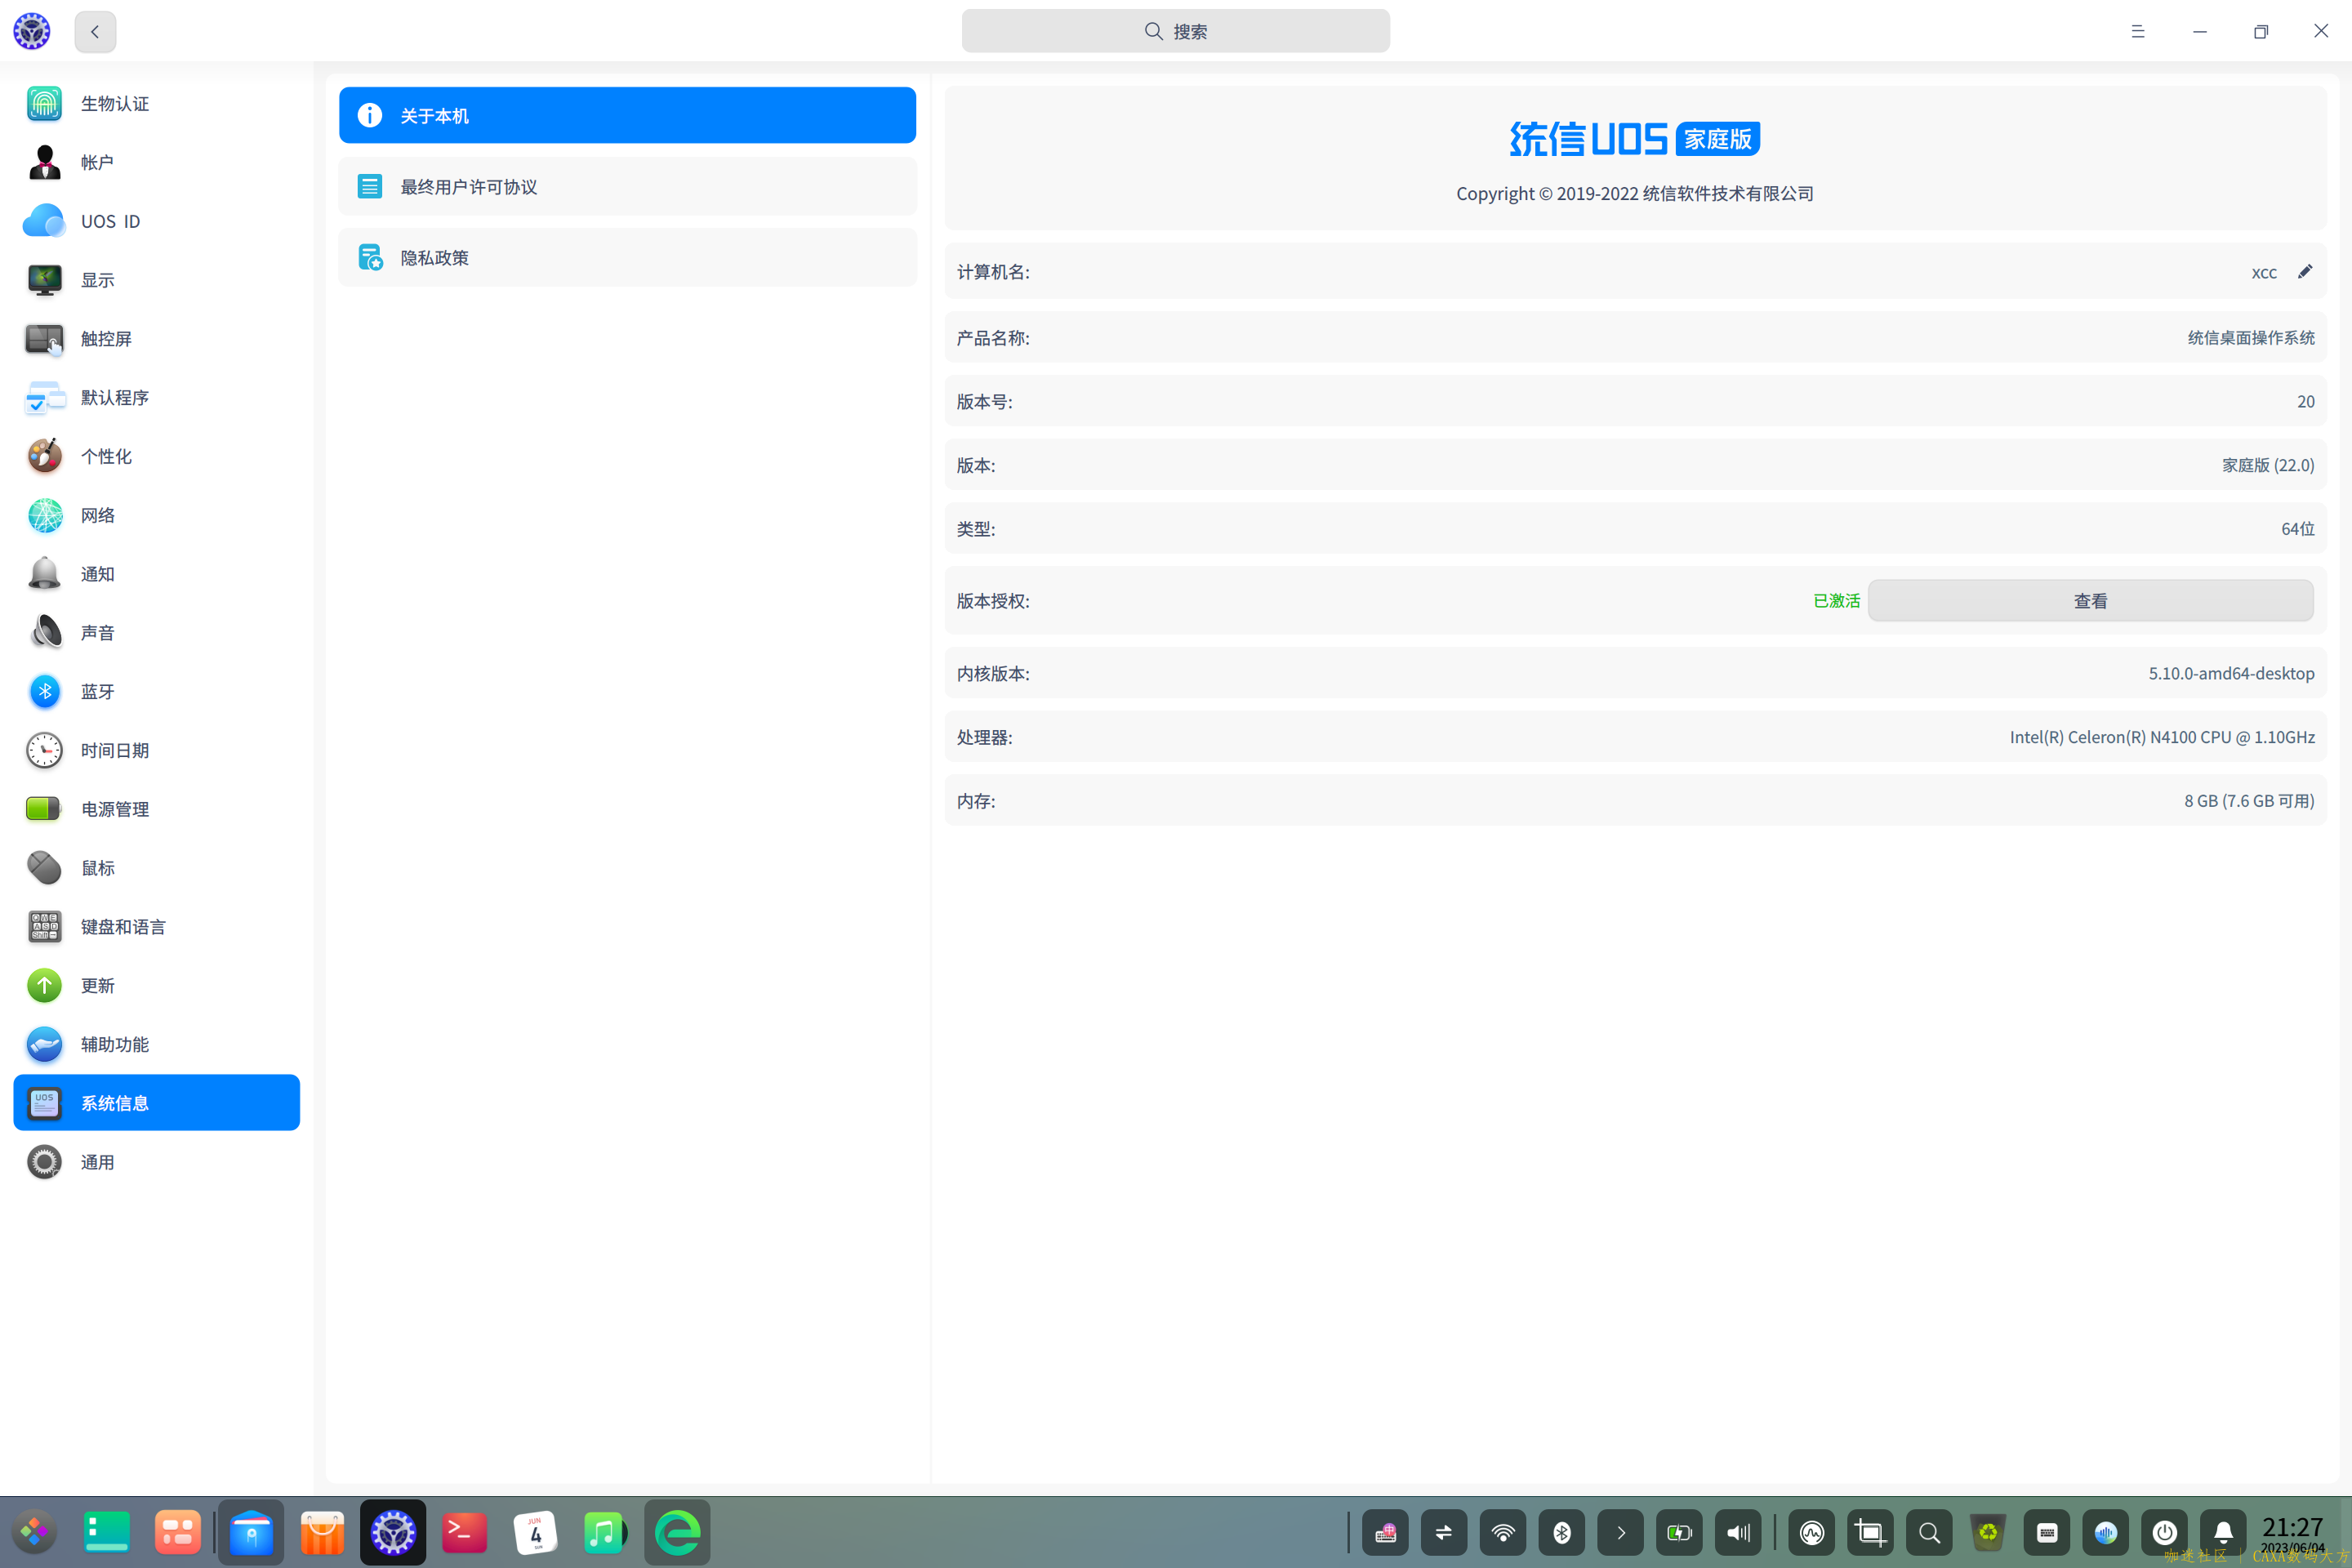Open the orange shopping bag dock icon

322,1532
